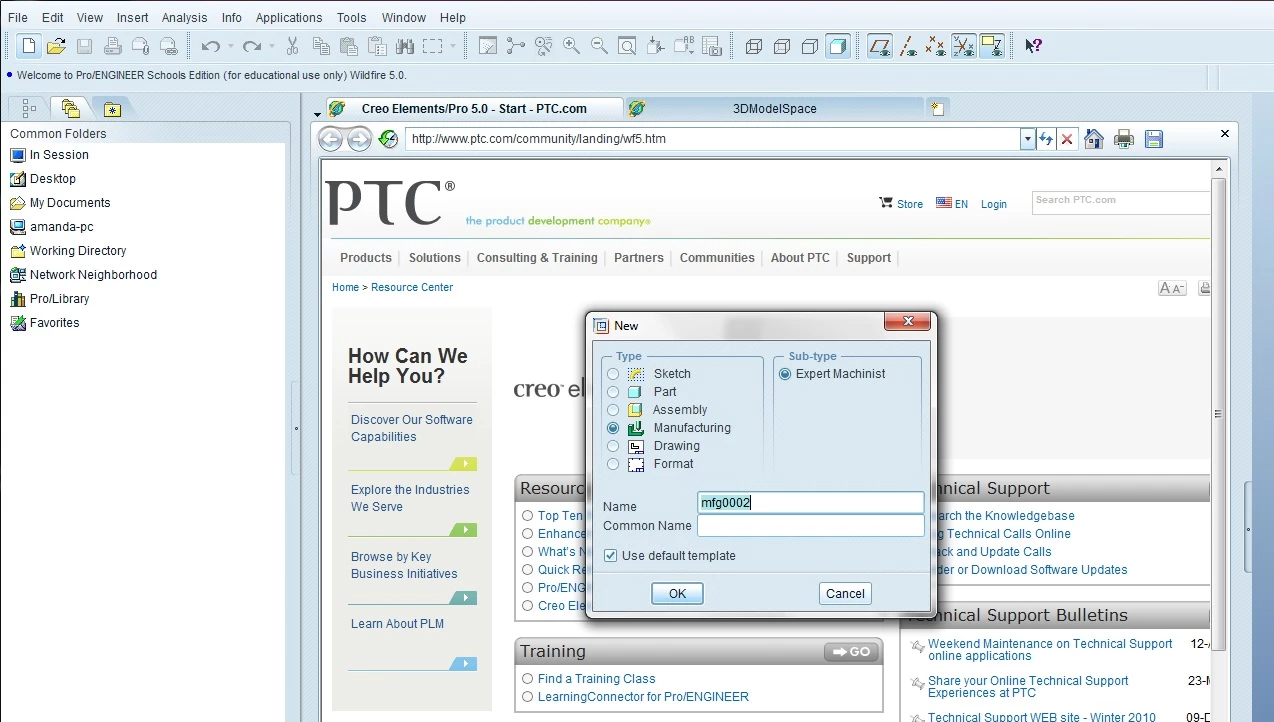Viewport: 1274px width, 722px height.
Task: Select Shading display style icon
Action: click(838, 46)
